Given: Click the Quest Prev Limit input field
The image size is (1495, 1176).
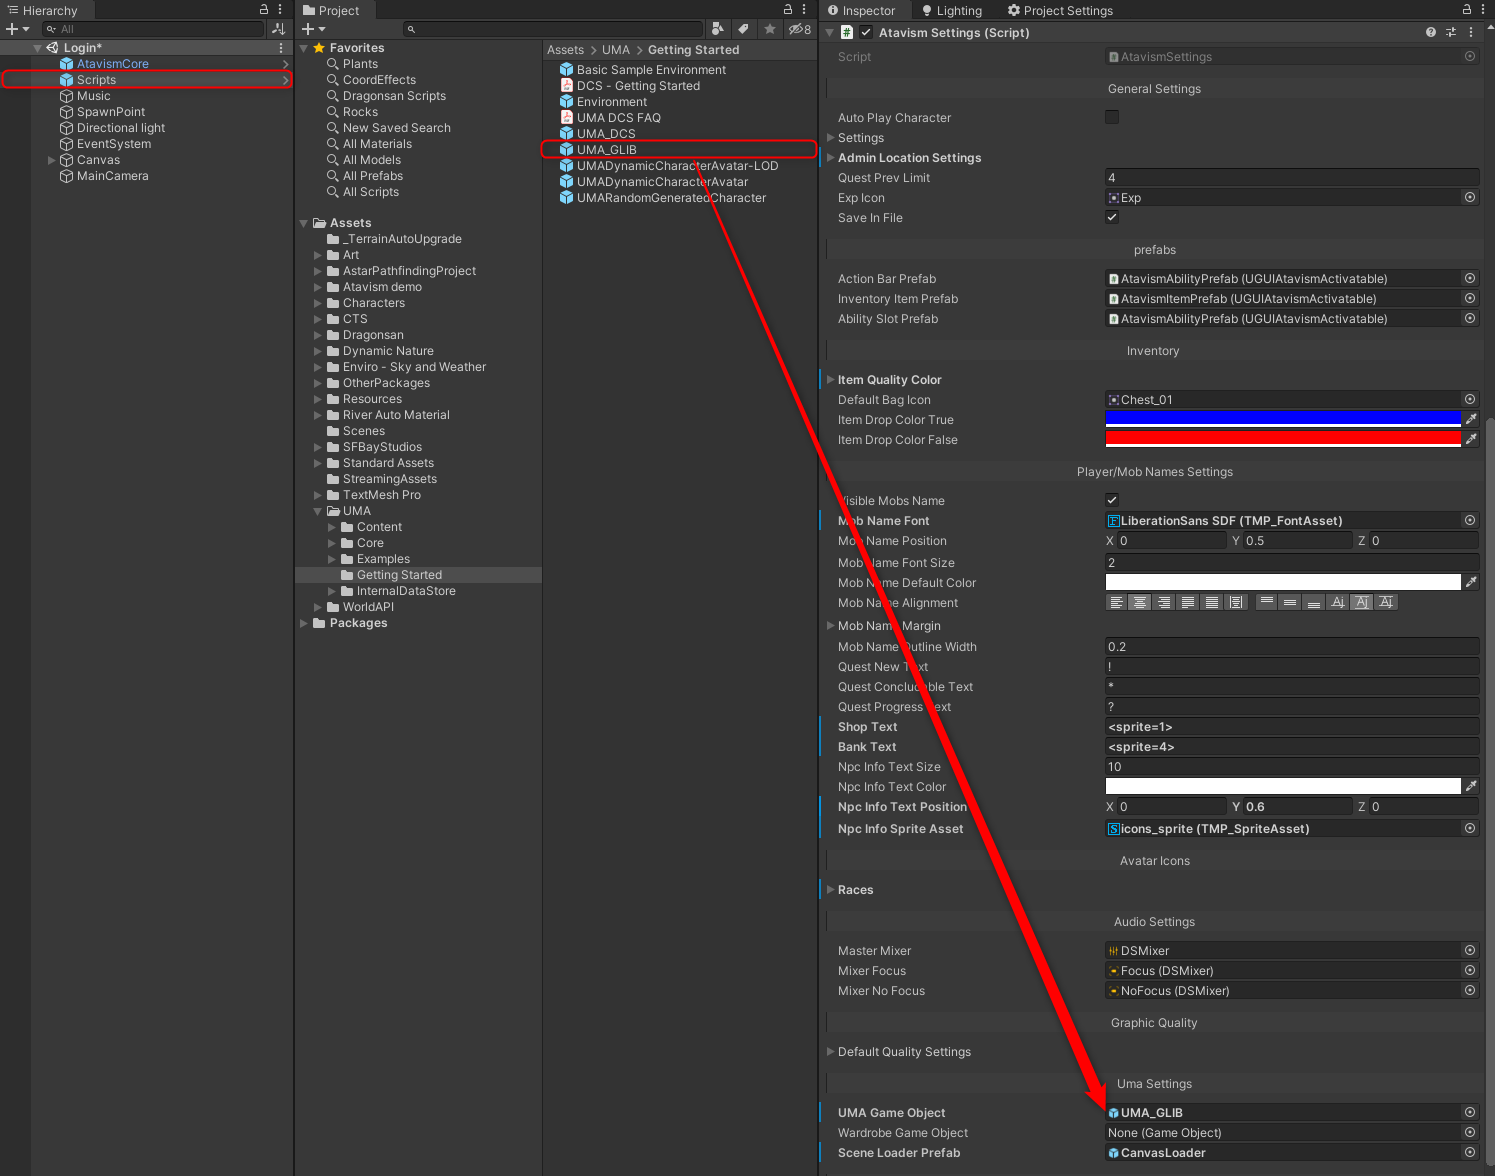Looking at the screenshot, I should click(x=1290, y=177).
